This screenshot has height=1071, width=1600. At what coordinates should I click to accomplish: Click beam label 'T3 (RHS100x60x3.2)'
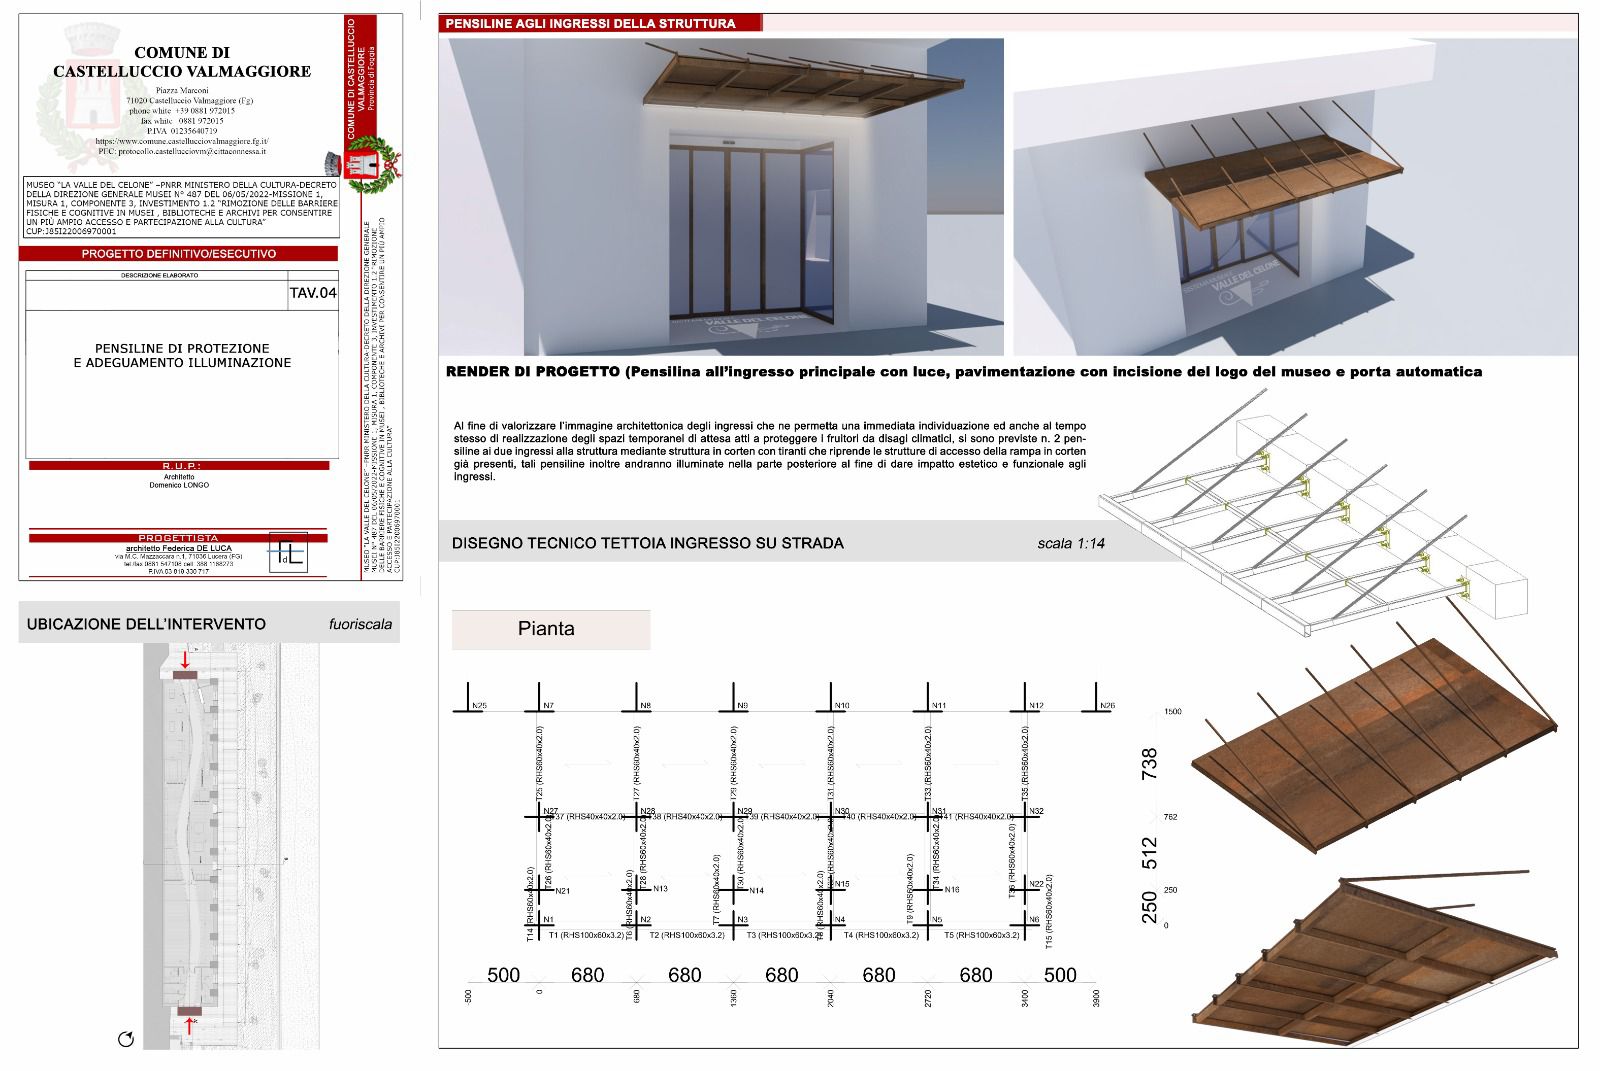(x=784, y=935)
